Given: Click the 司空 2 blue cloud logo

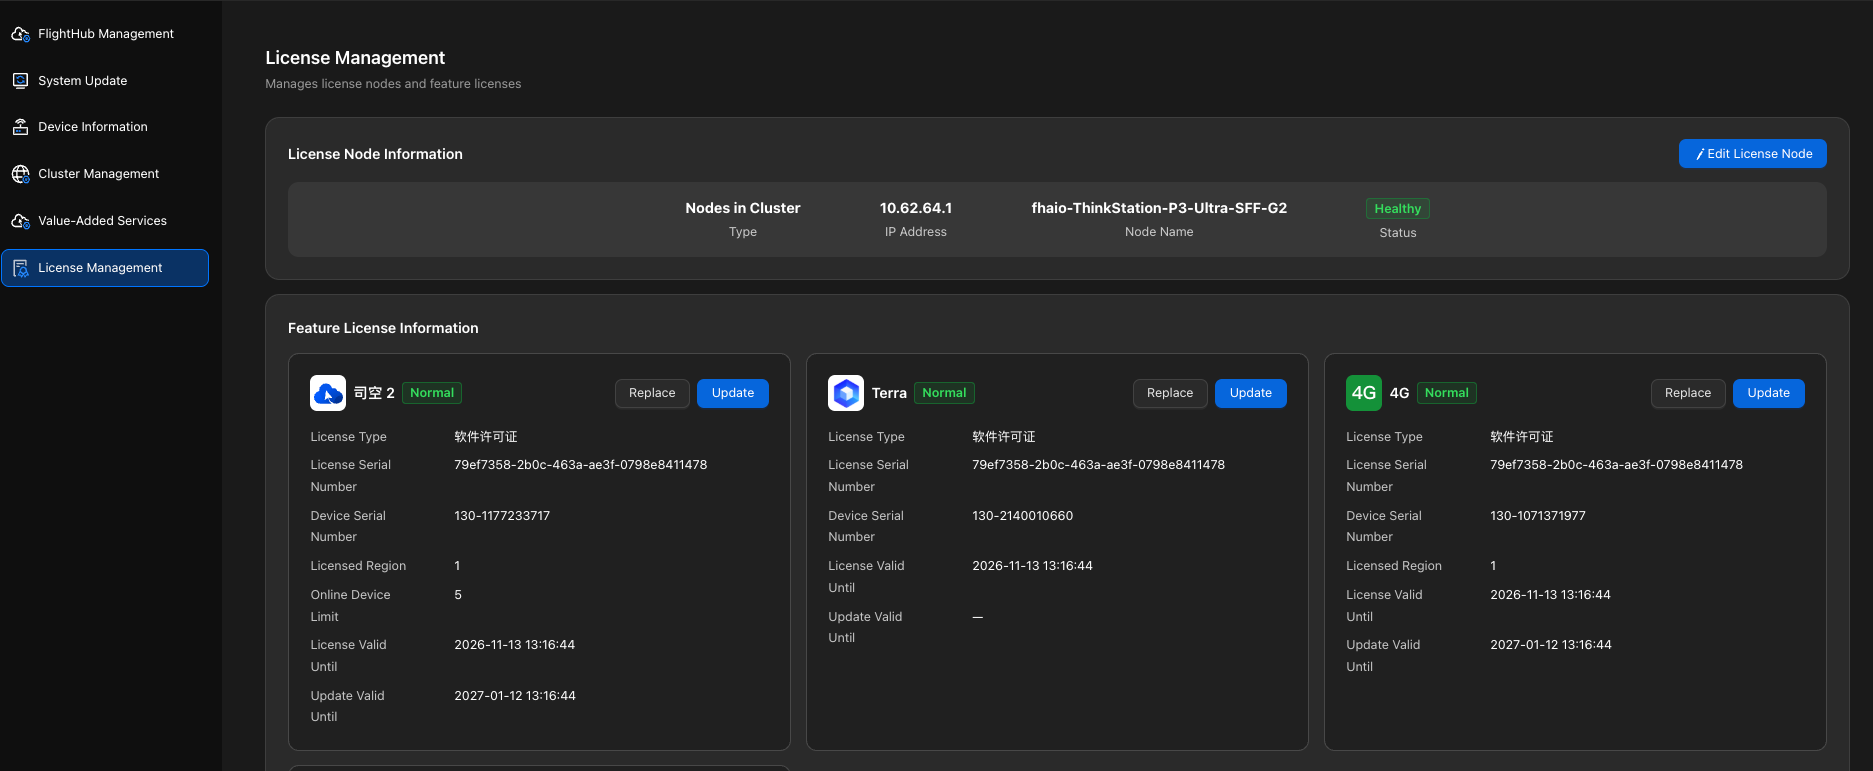Looking at the screenshot, I should point(328,393).
